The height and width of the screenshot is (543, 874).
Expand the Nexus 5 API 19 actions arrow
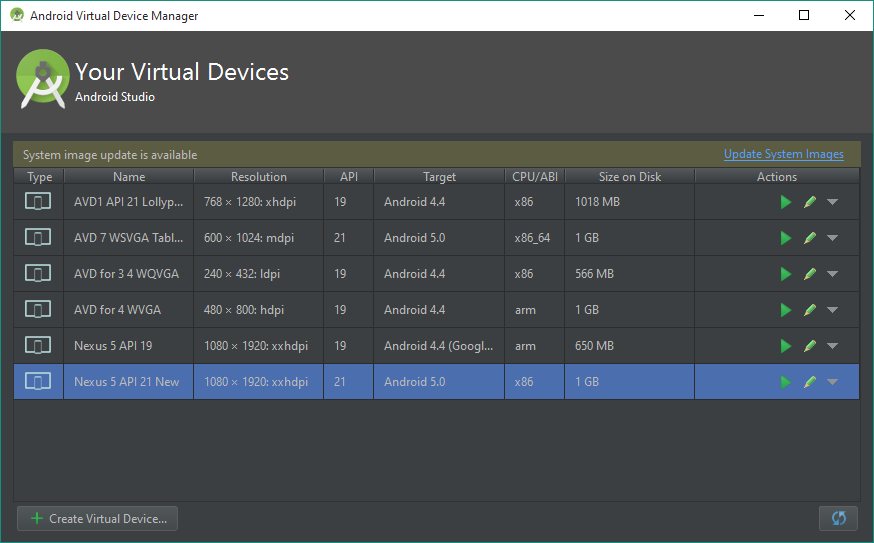832,346
